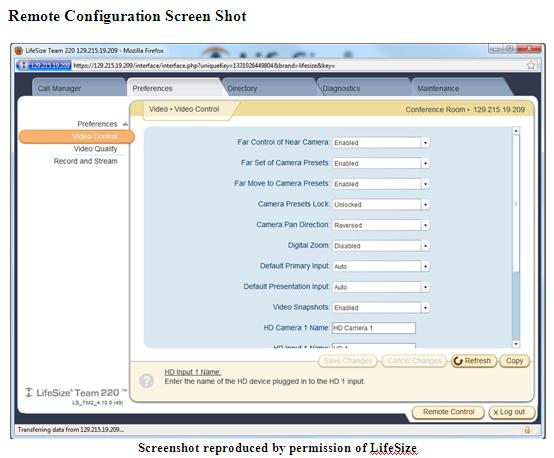Open the Default Primary Input dropdown
The width and height of the screenshot is (554, 458).
click(381, 266)
